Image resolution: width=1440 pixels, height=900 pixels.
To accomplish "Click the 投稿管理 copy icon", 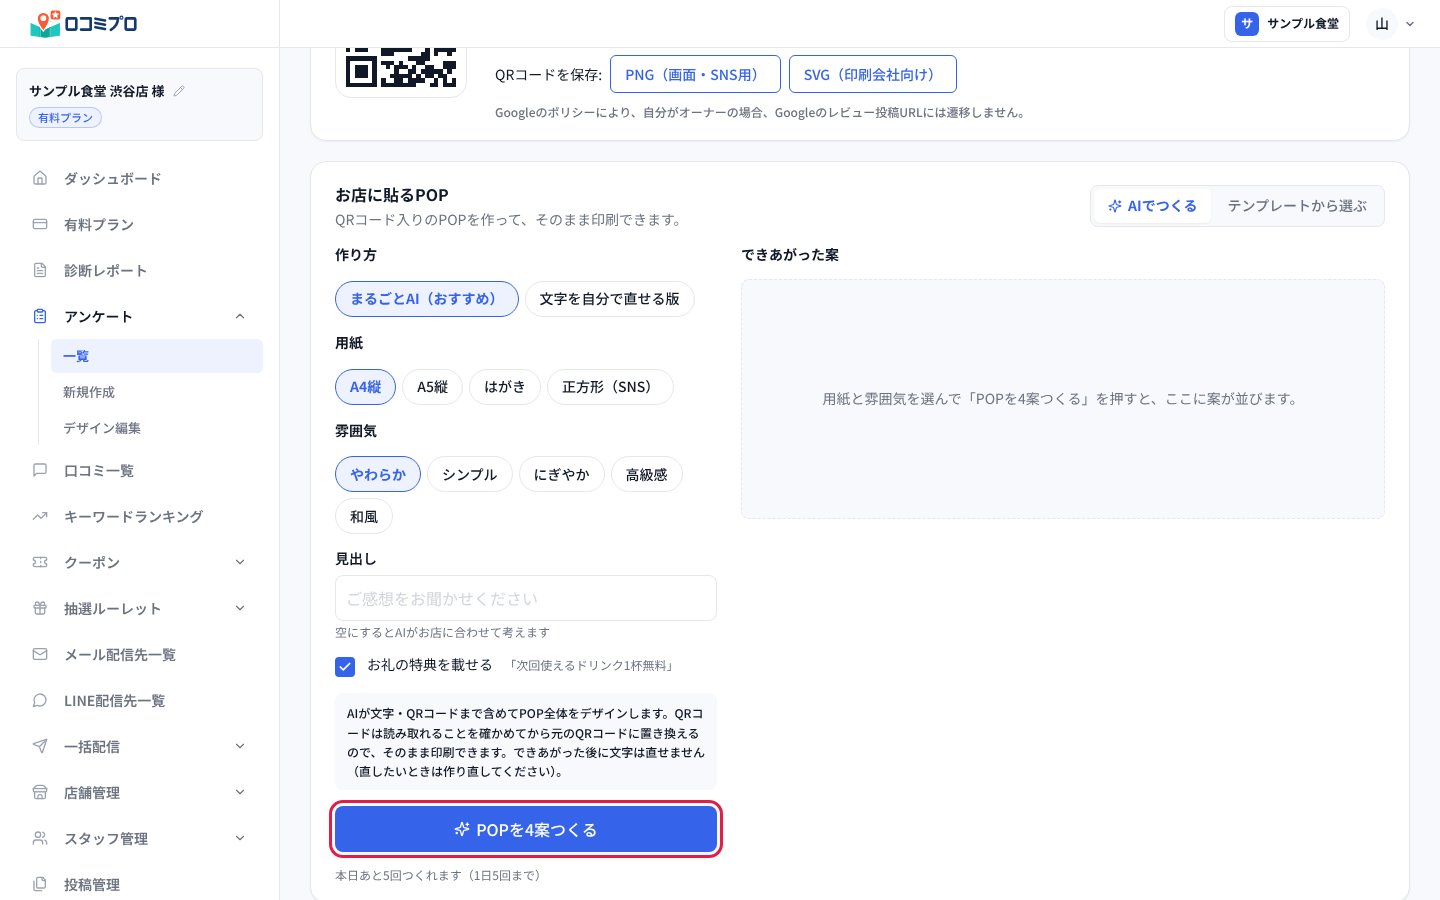I will click(40, 884).
